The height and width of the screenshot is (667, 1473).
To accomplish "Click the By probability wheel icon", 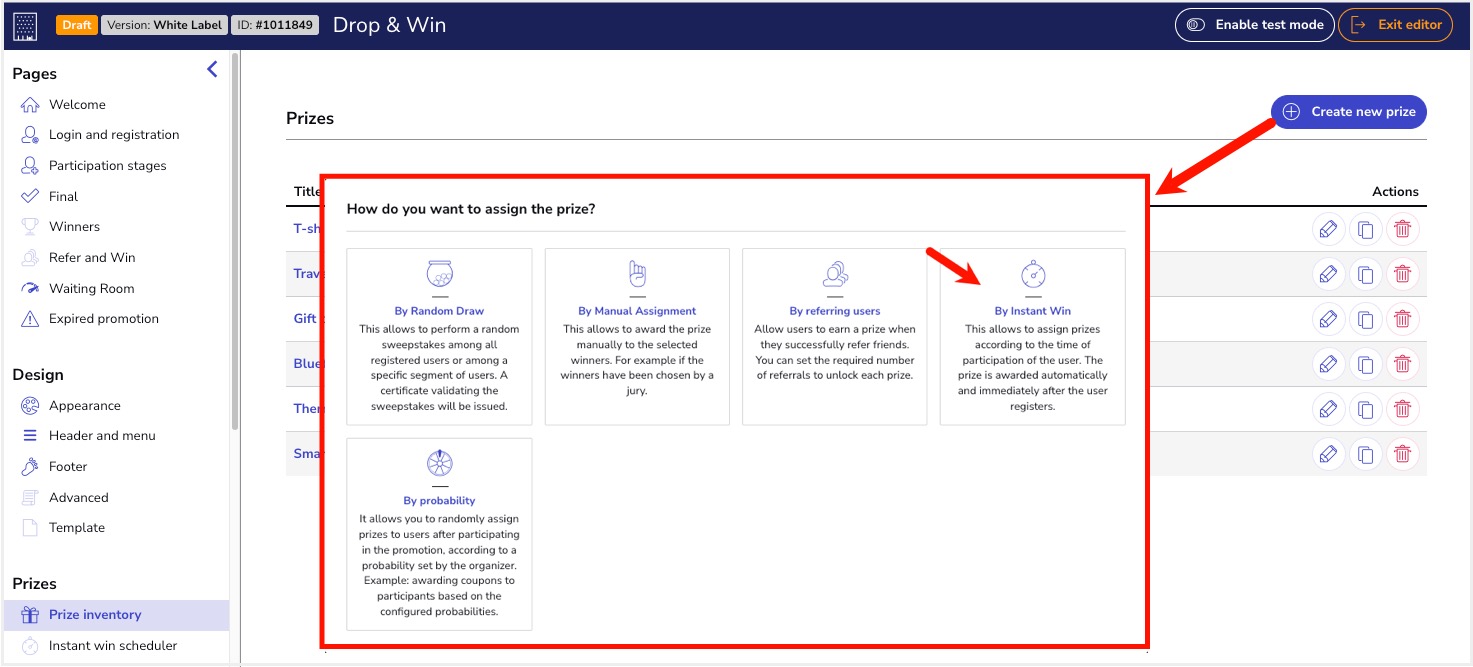I will 438,462.
